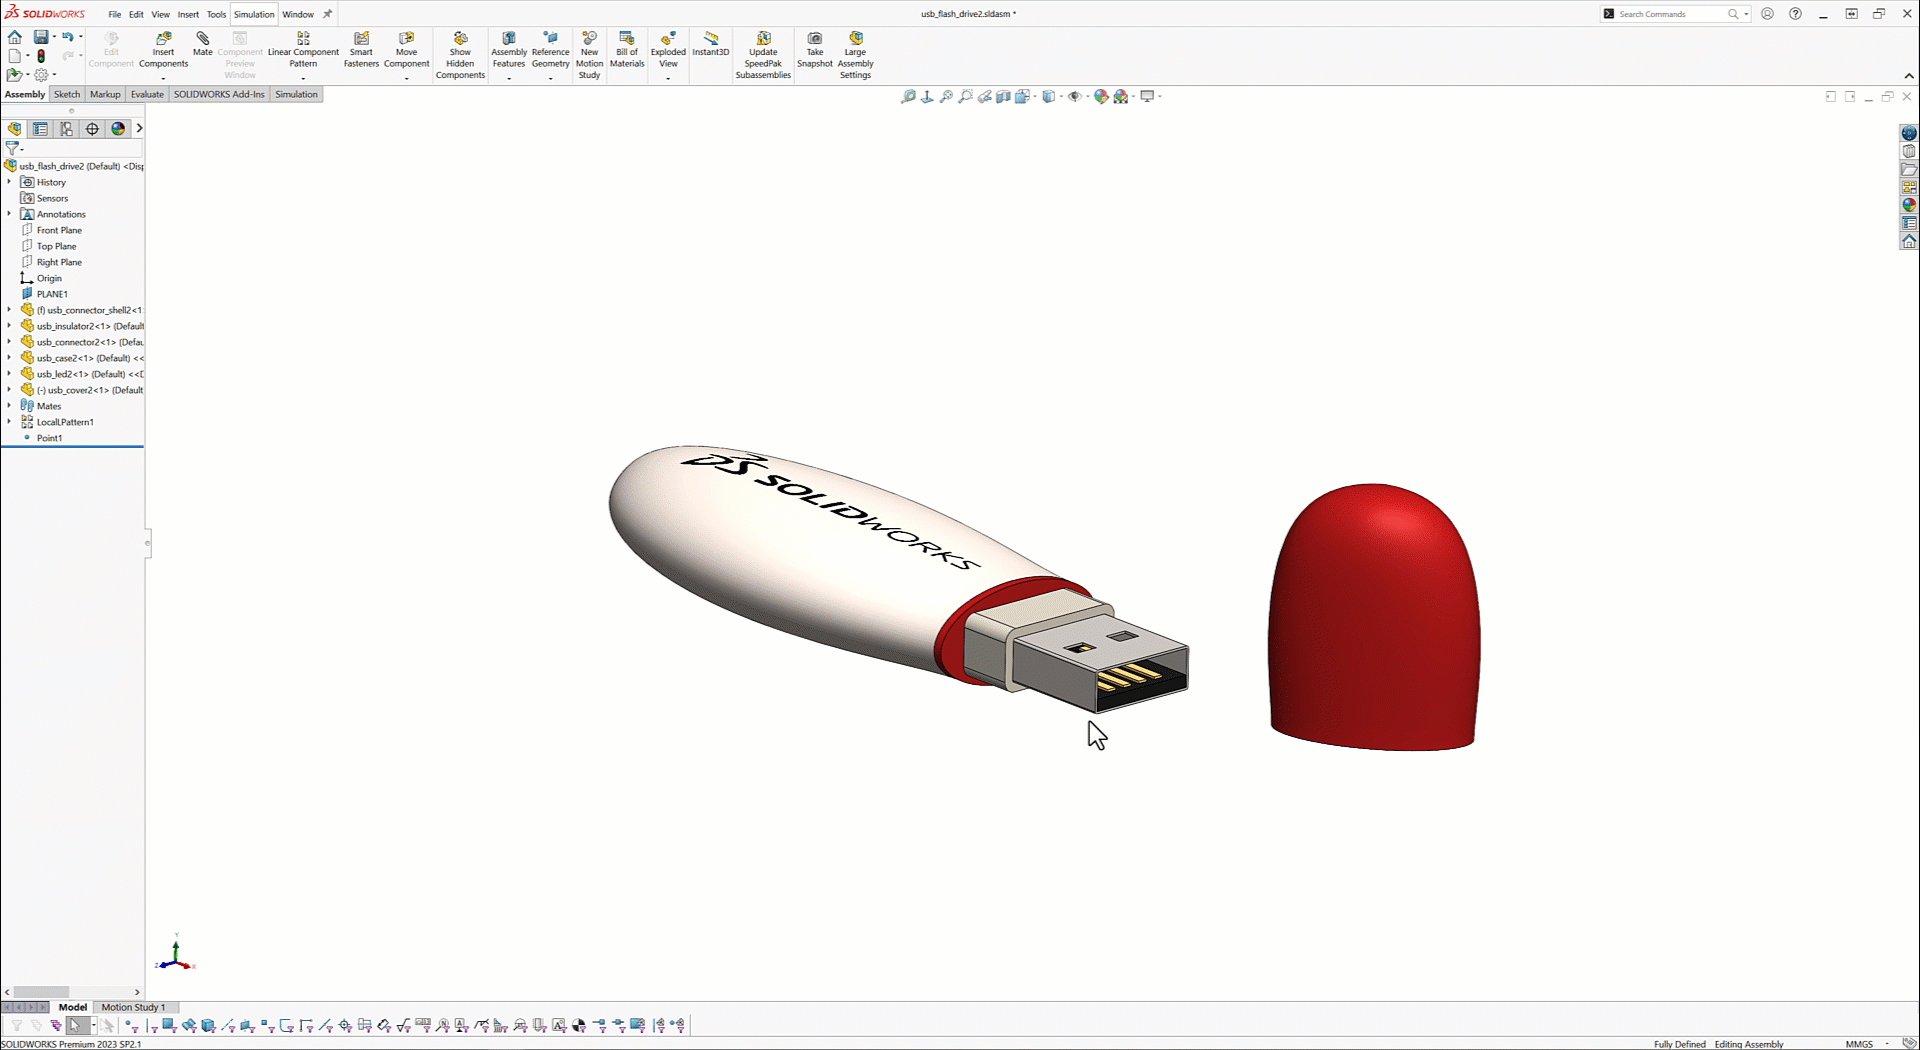The width and height of the screenshot is (1920, 1050).
Task: Open DisplayManager tab with color sphere
Action: pyautogui.click(x=118, y=129)
